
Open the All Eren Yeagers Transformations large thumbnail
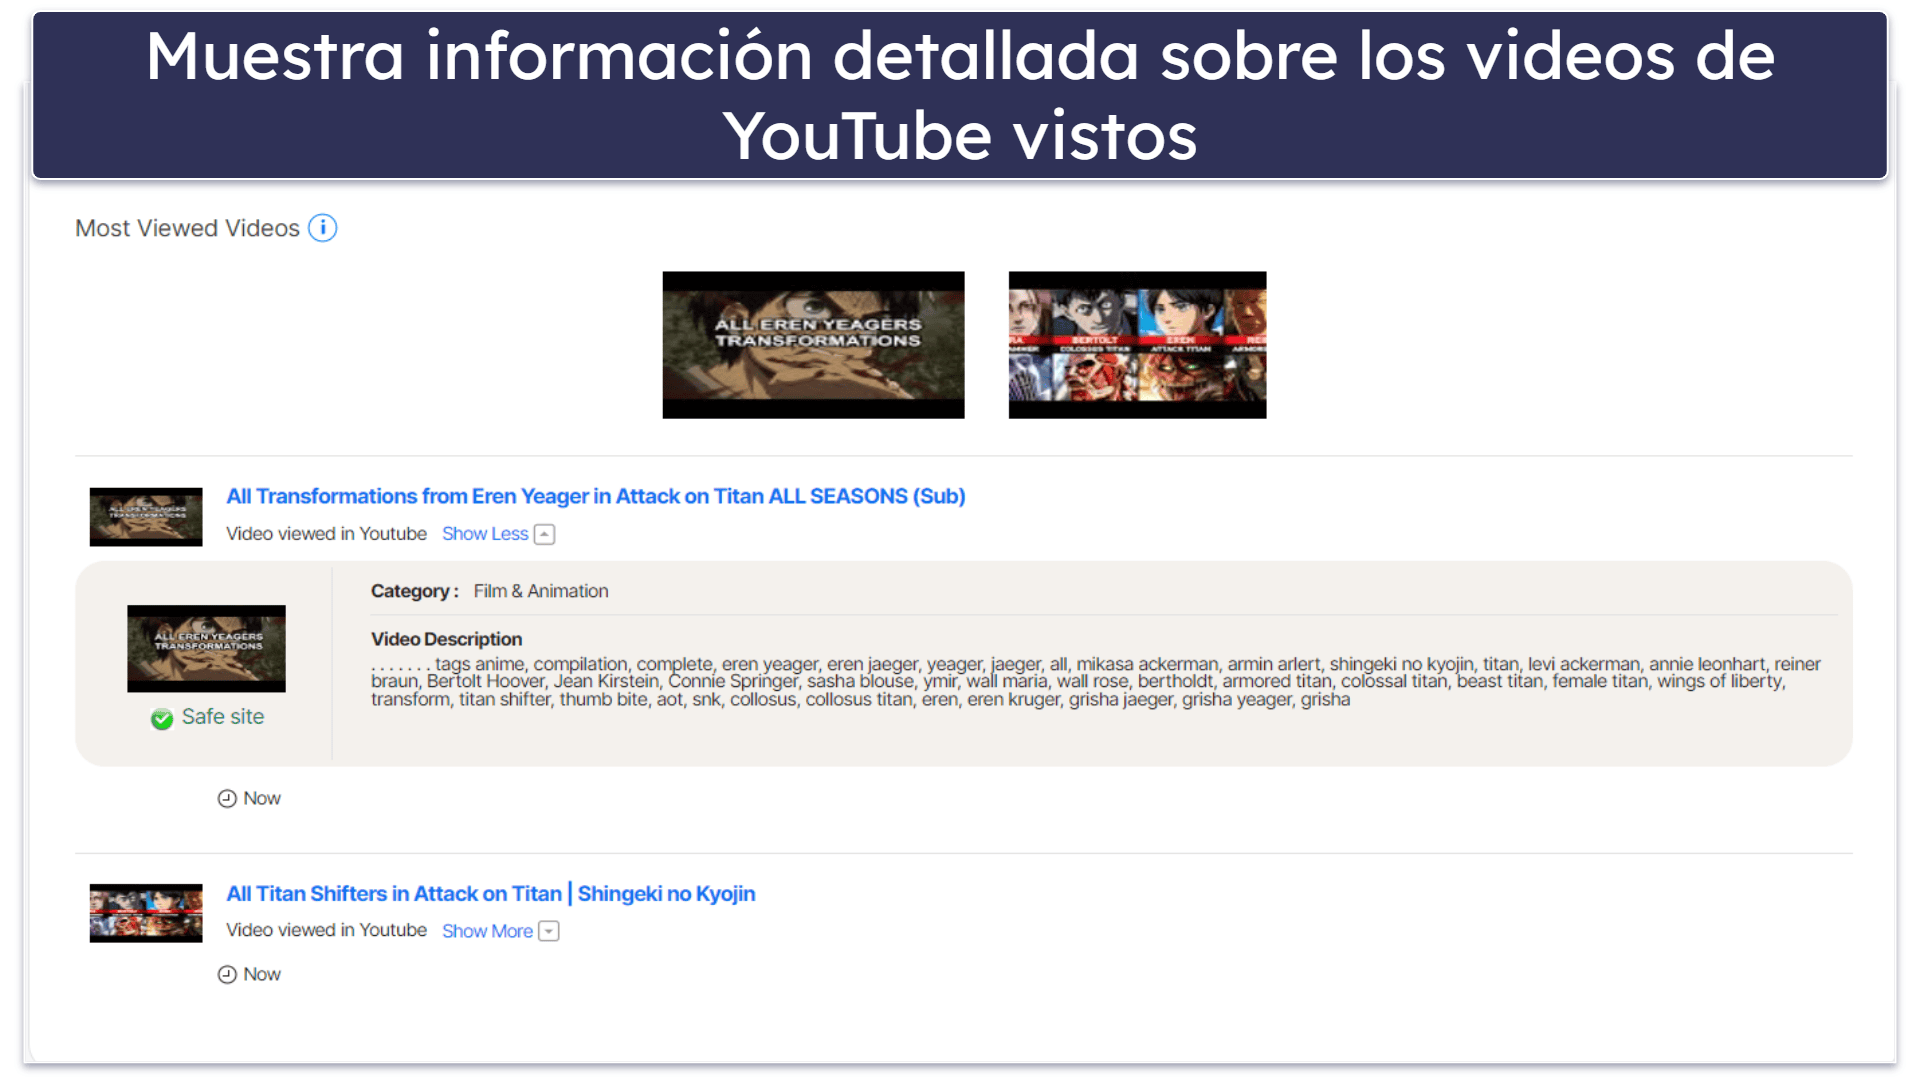click(x=813, y=345)
